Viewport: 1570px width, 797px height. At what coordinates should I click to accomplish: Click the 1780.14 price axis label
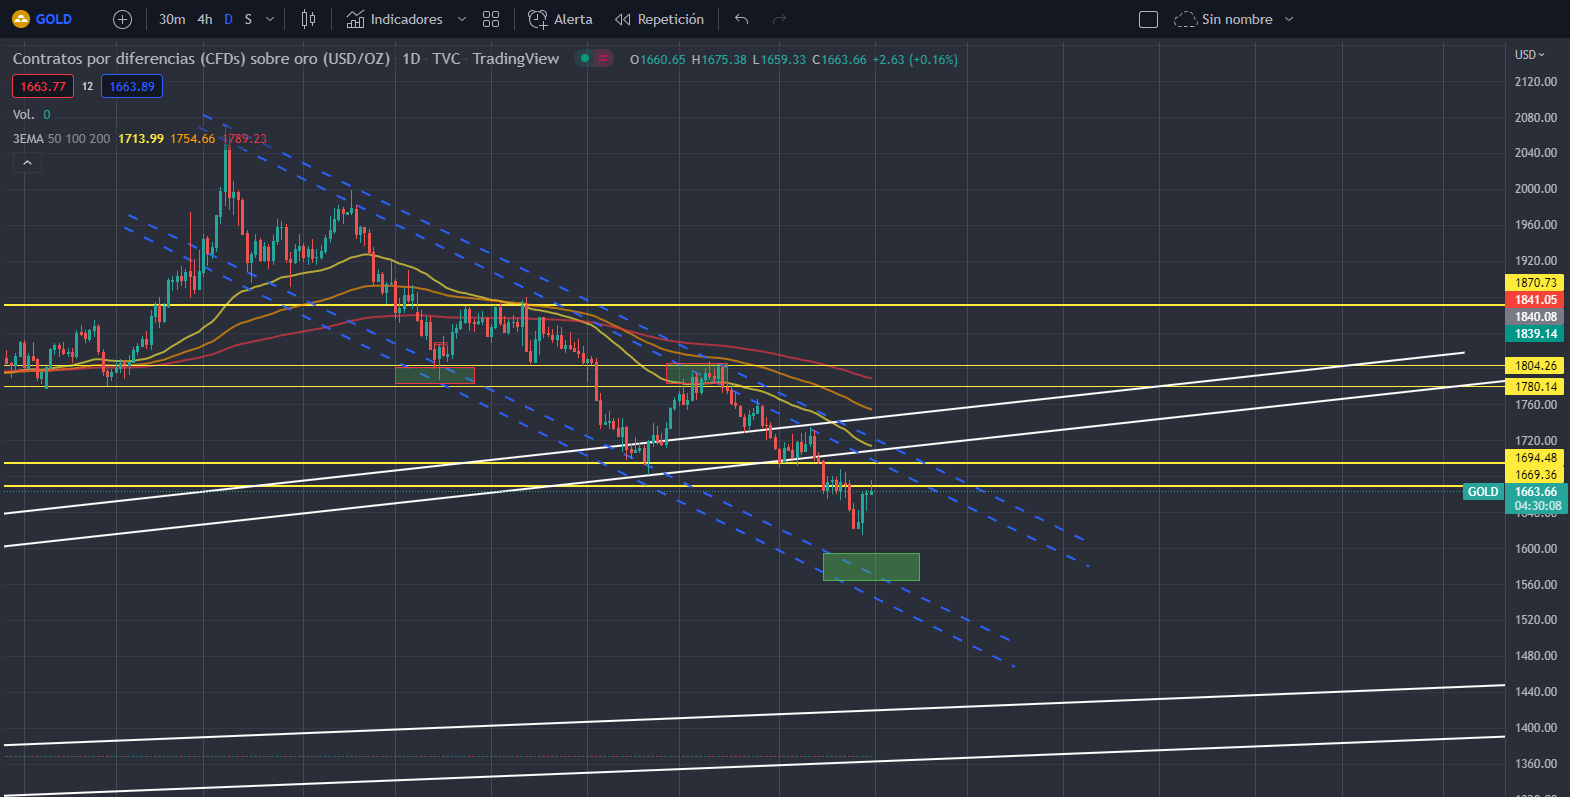(x=1535, y=387)
